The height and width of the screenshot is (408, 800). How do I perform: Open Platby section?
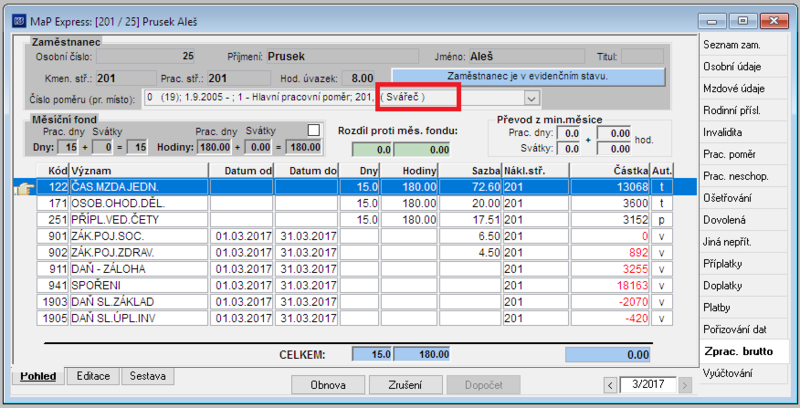pos(743,308)
